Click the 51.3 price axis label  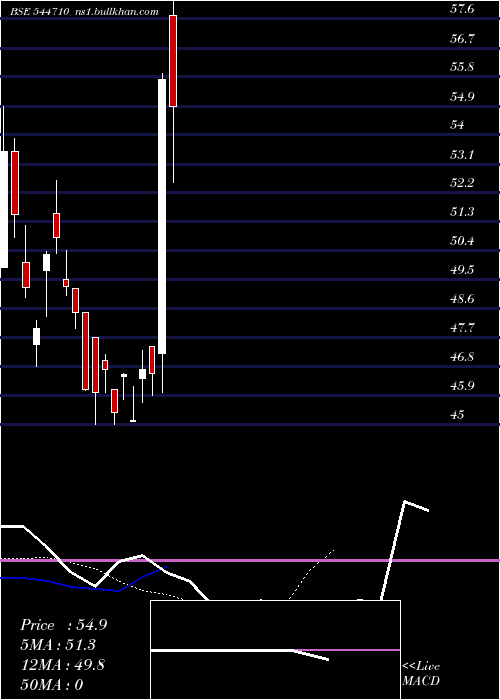coord(462,211)
